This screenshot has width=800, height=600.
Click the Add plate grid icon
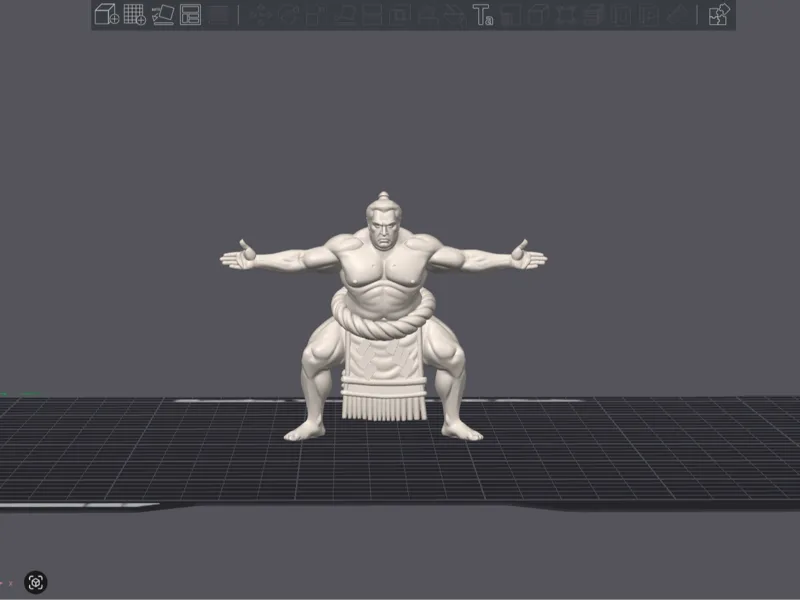[x=135, y=14]
